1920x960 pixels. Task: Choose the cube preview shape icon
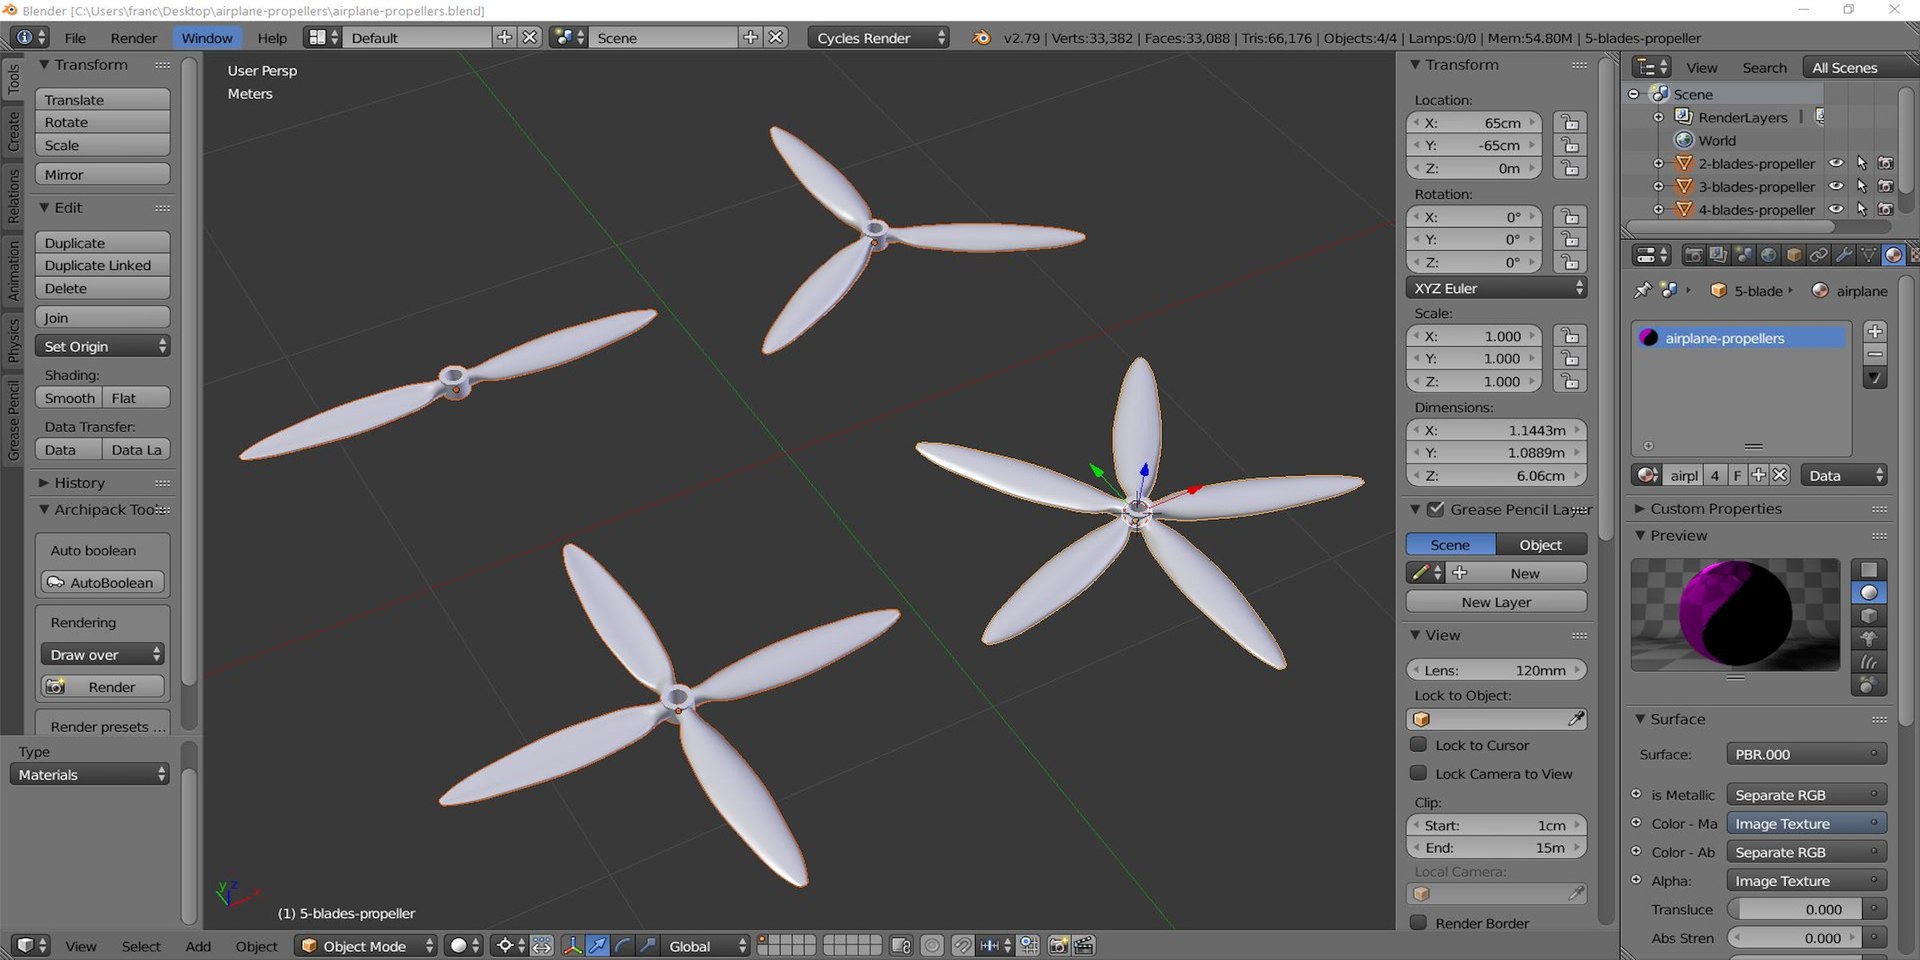click(1868, 616)
